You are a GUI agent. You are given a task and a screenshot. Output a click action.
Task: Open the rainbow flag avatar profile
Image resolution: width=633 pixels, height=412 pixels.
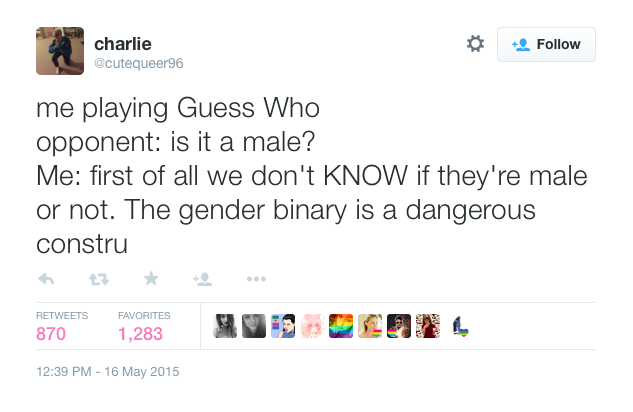pyautogui.click(x=341, y=326)
